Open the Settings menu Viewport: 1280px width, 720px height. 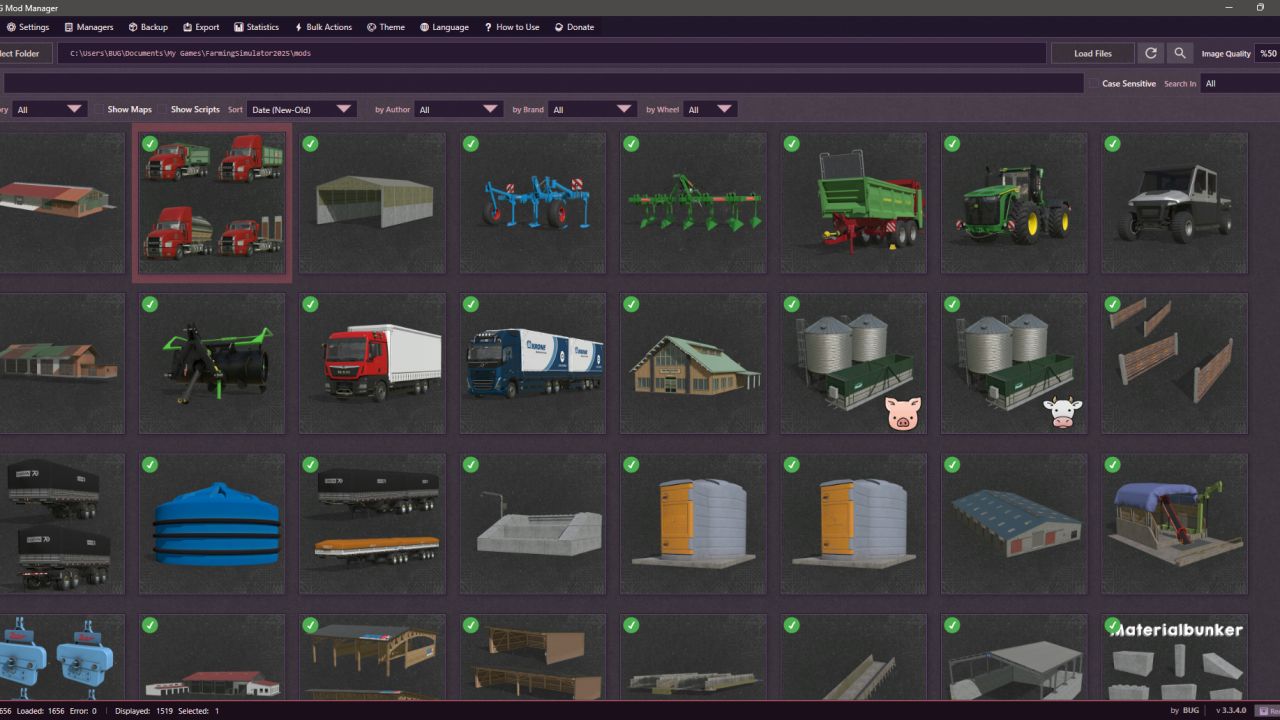[27, 27]
